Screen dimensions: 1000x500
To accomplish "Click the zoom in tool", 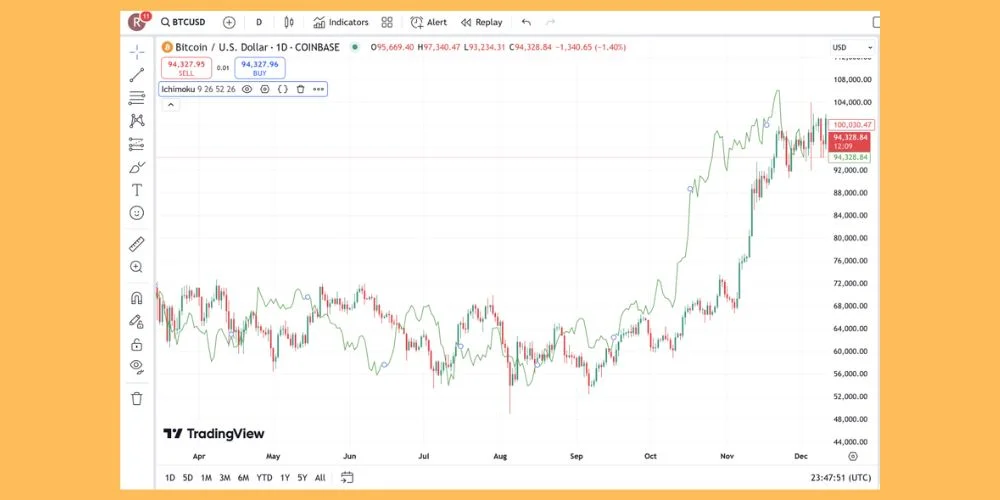I will (x=137, y=267).
